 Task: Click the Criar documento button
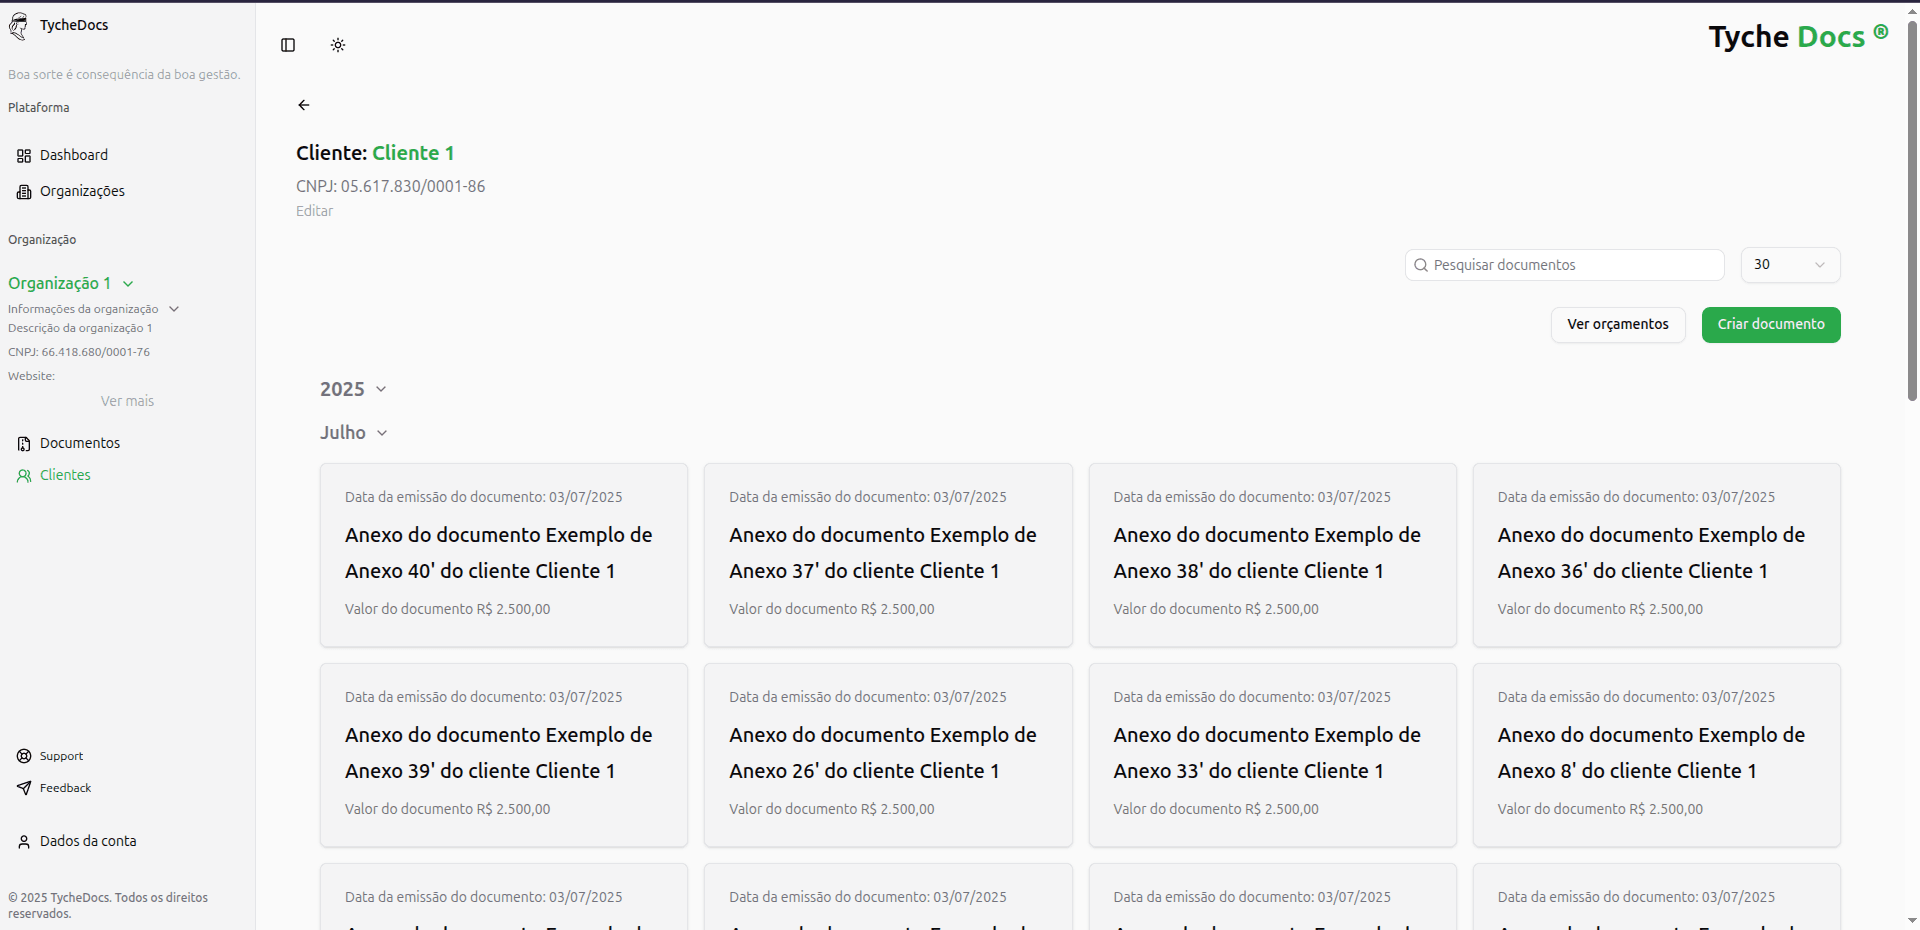pos(1770,325)
